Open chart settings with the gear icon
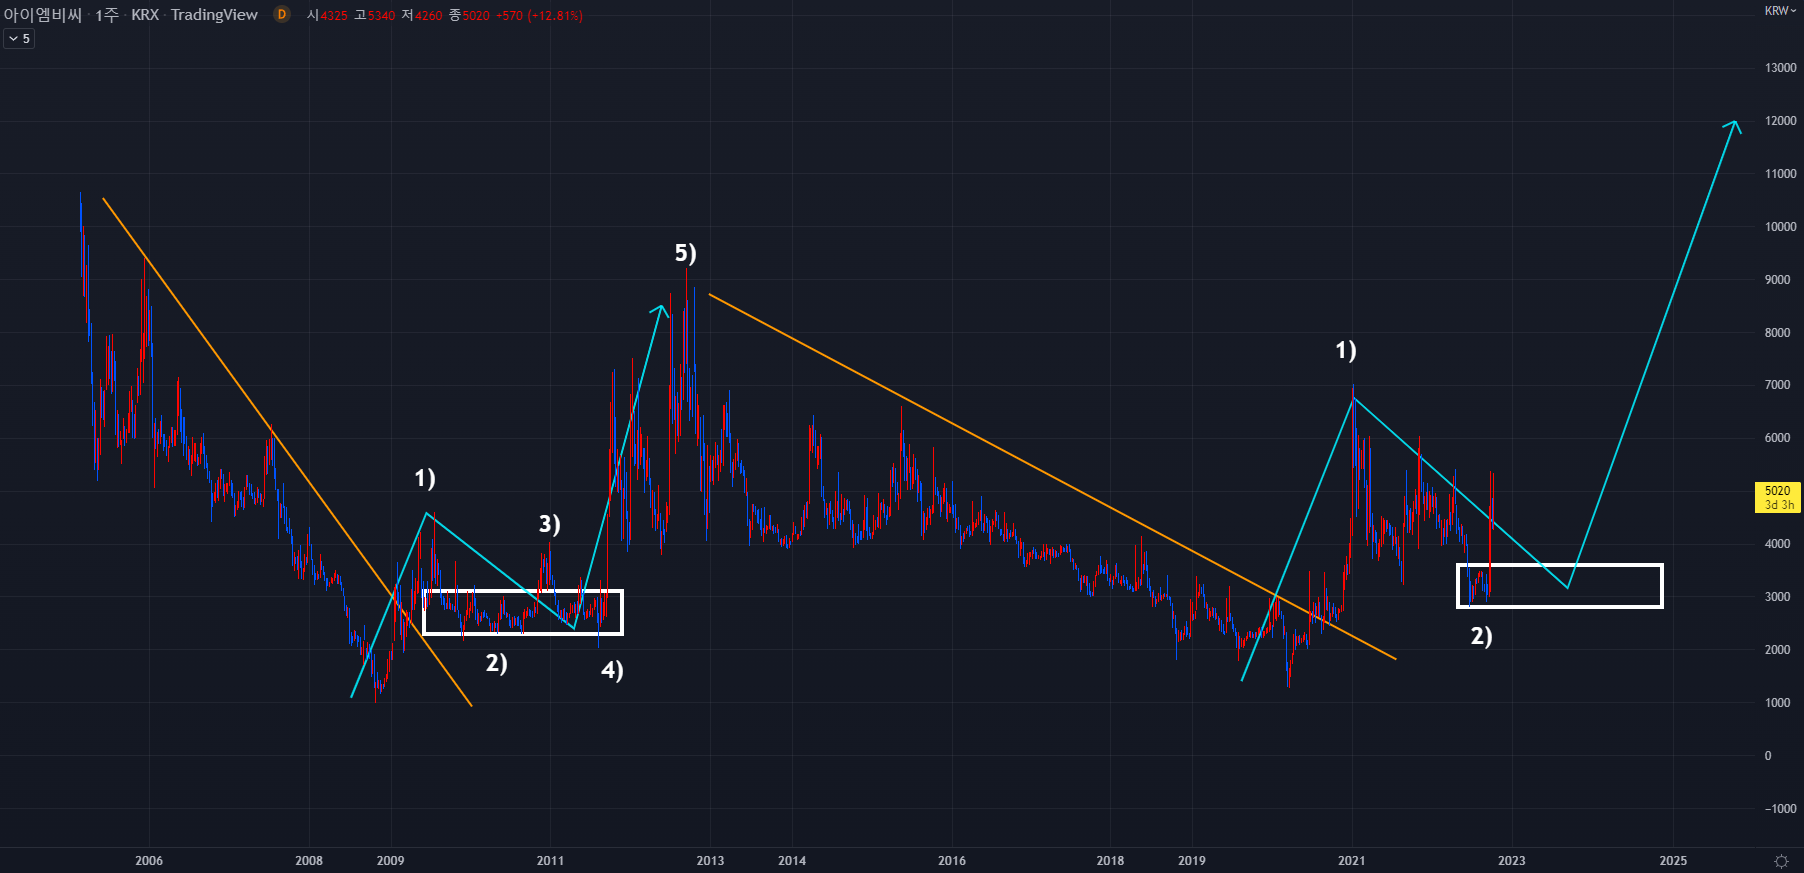Image resolution: width=1804 pixels, height=873 pixels. (1781, 861)
